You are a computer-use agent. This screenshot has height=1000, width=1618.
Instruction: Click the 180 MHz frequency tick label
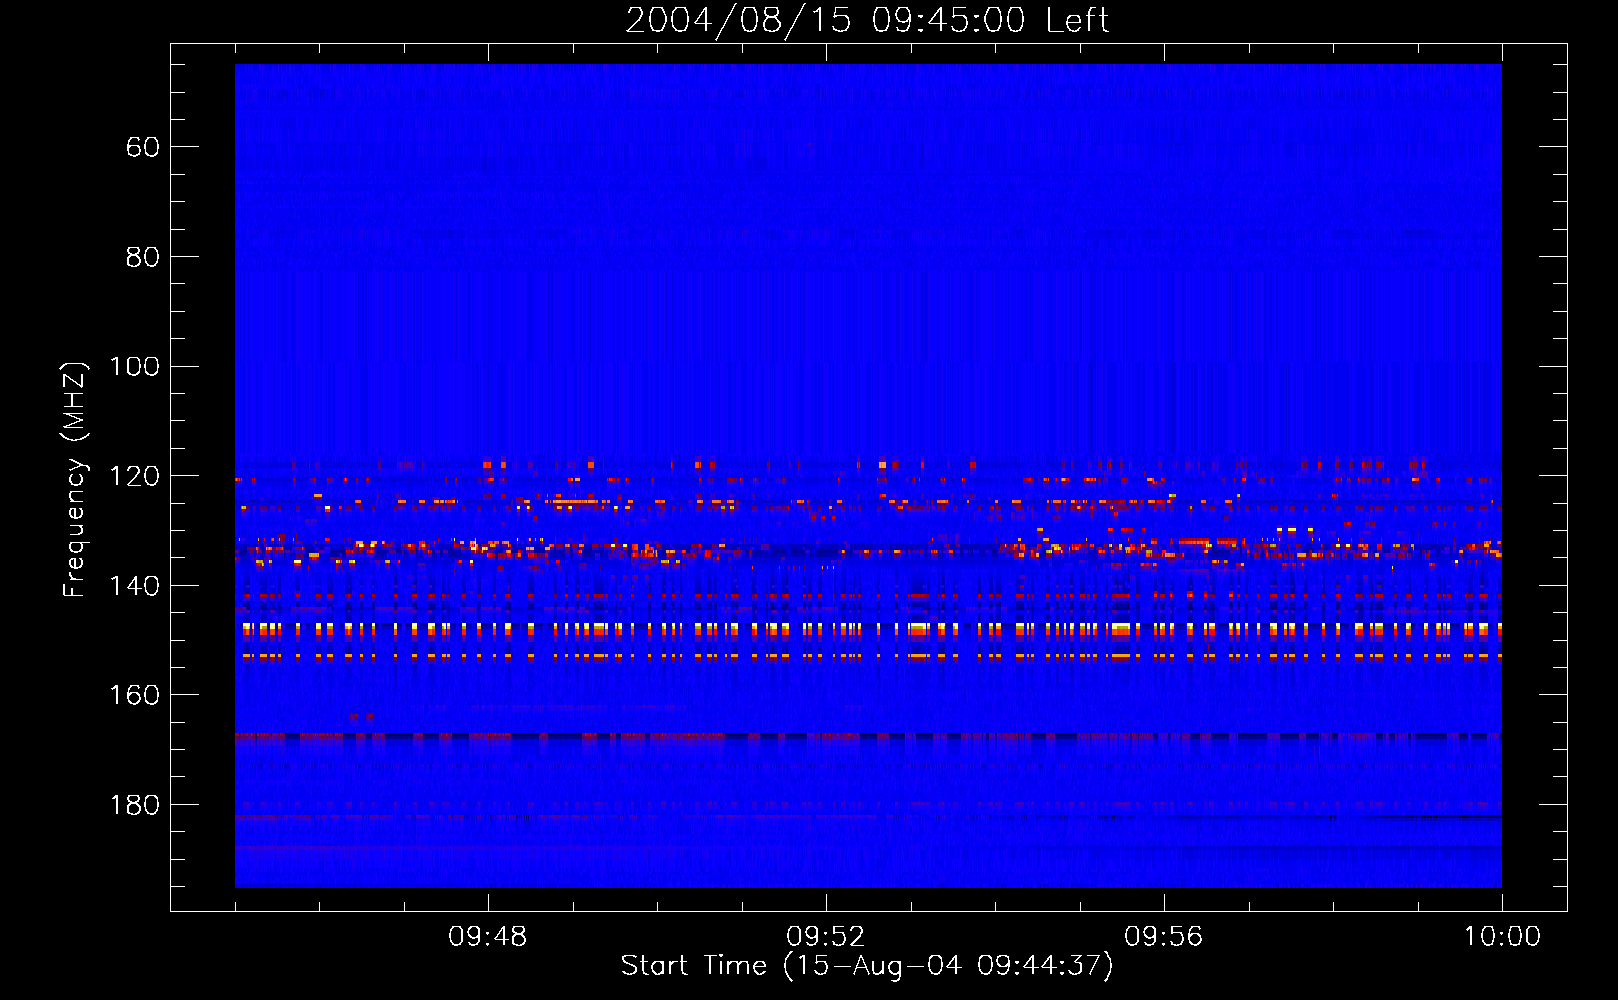tap(134, 805)
